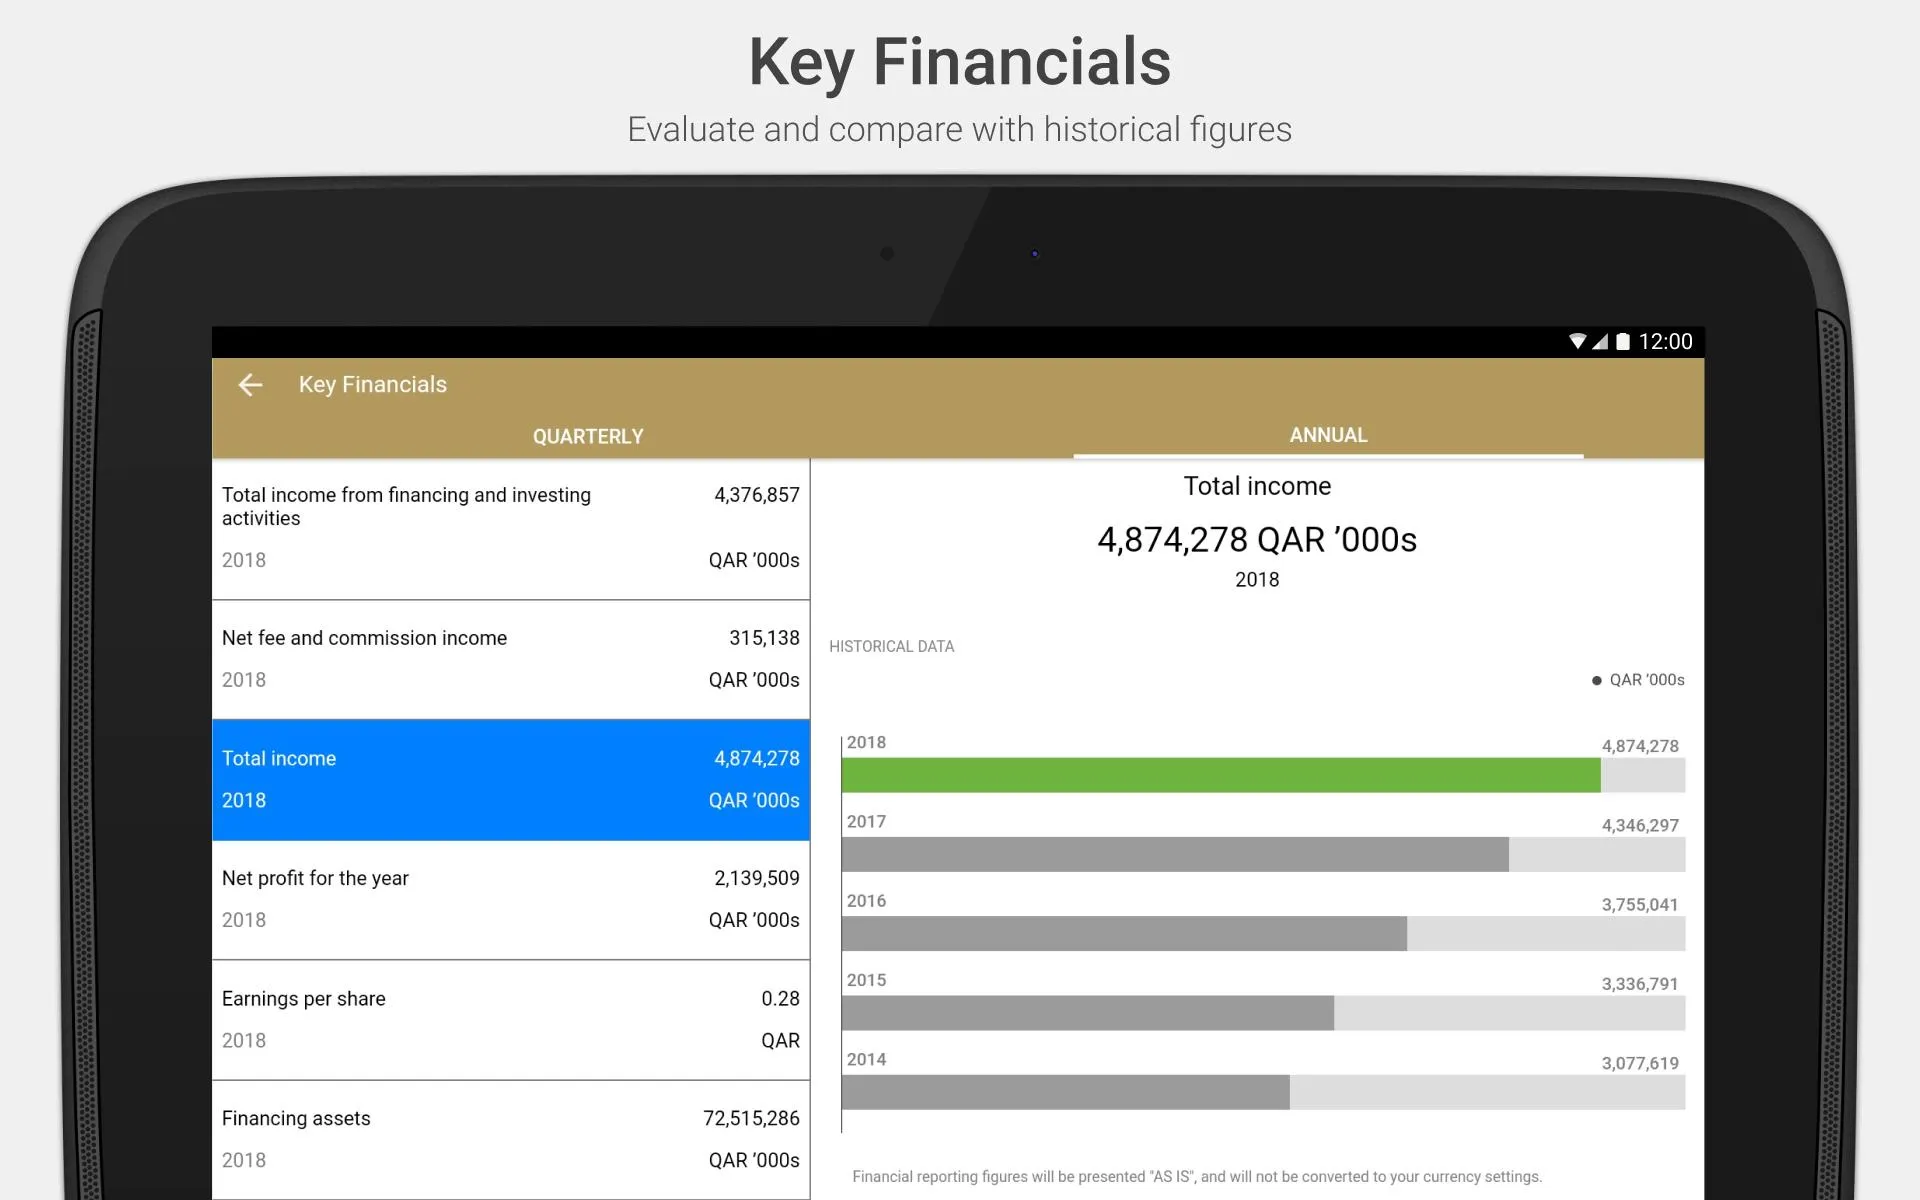The image size is (1920, 1200).
Task: Tap the battery icon in status bar
Action: 1623,341
